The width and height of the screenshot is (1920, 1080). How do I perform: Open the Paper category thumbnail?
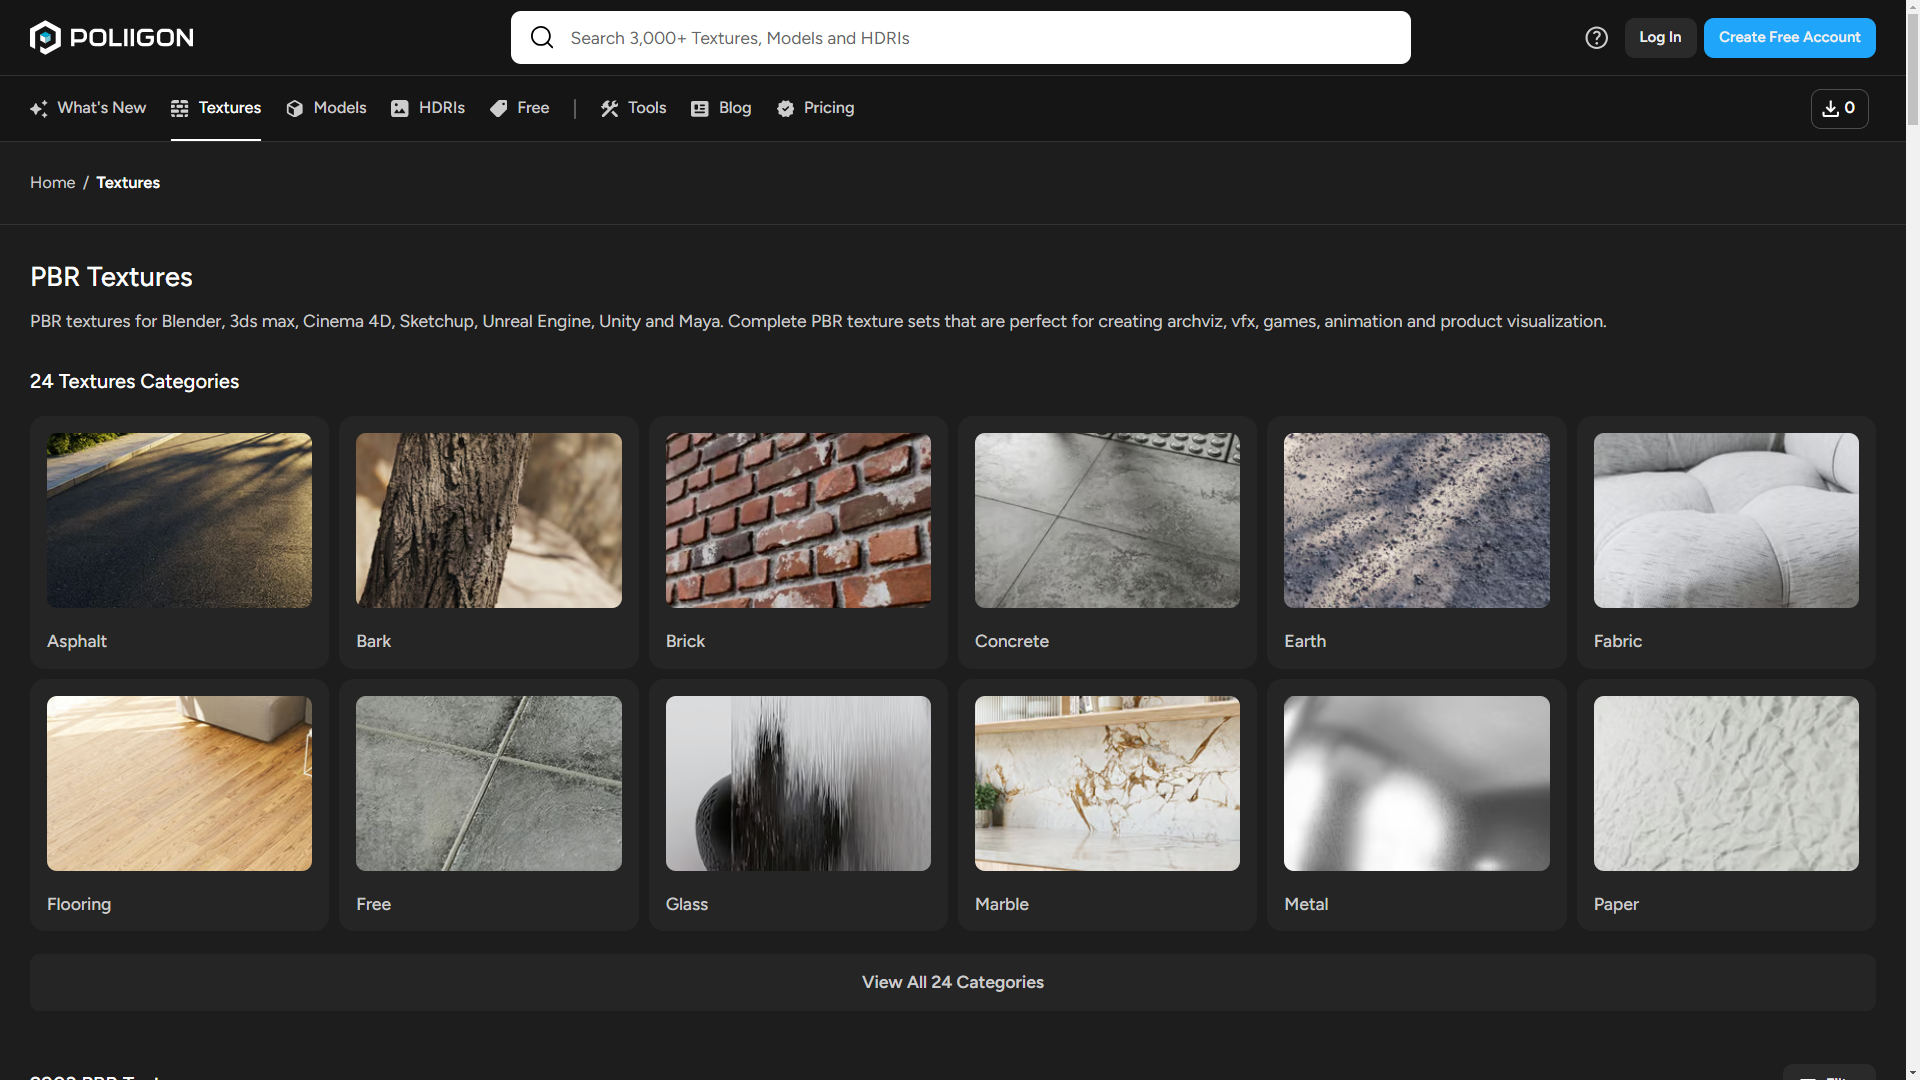(x=1726, y=783)
